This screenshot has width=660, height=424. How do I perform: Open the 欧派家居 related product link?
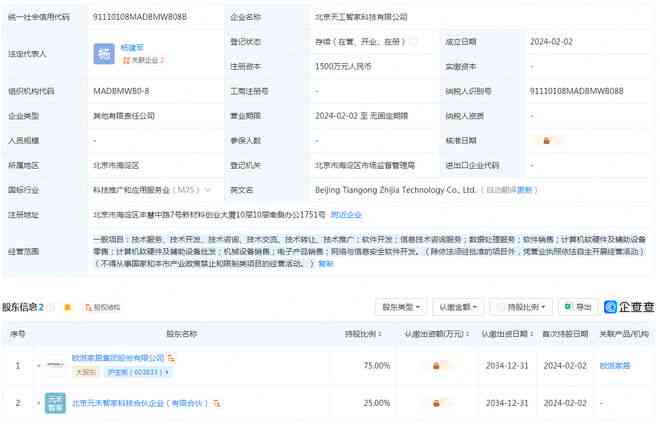point(615,365)
